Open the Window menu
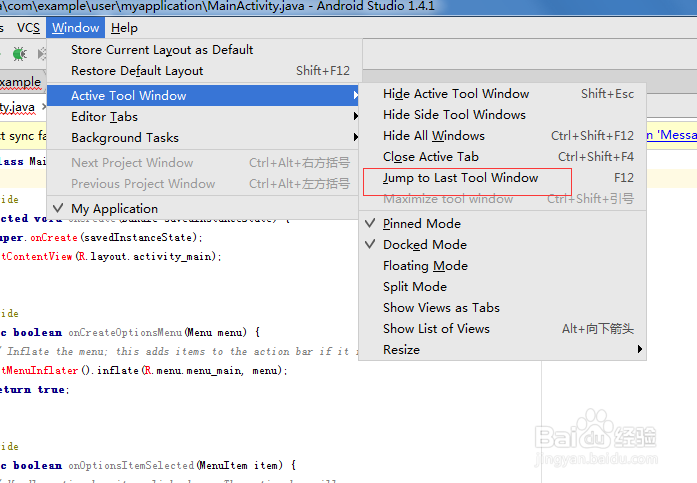 pyautogui.click(x=76, y=28)
